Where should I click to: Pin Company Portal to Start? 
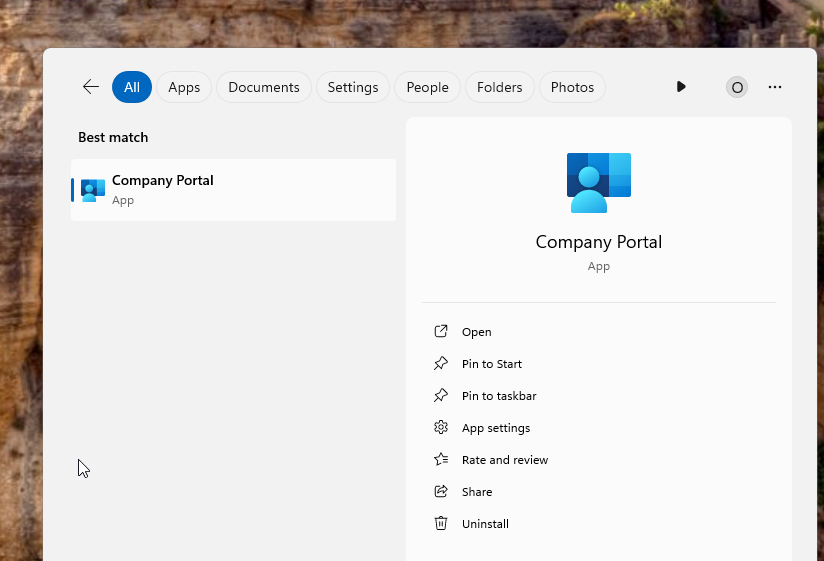click(x=491, y=364)
